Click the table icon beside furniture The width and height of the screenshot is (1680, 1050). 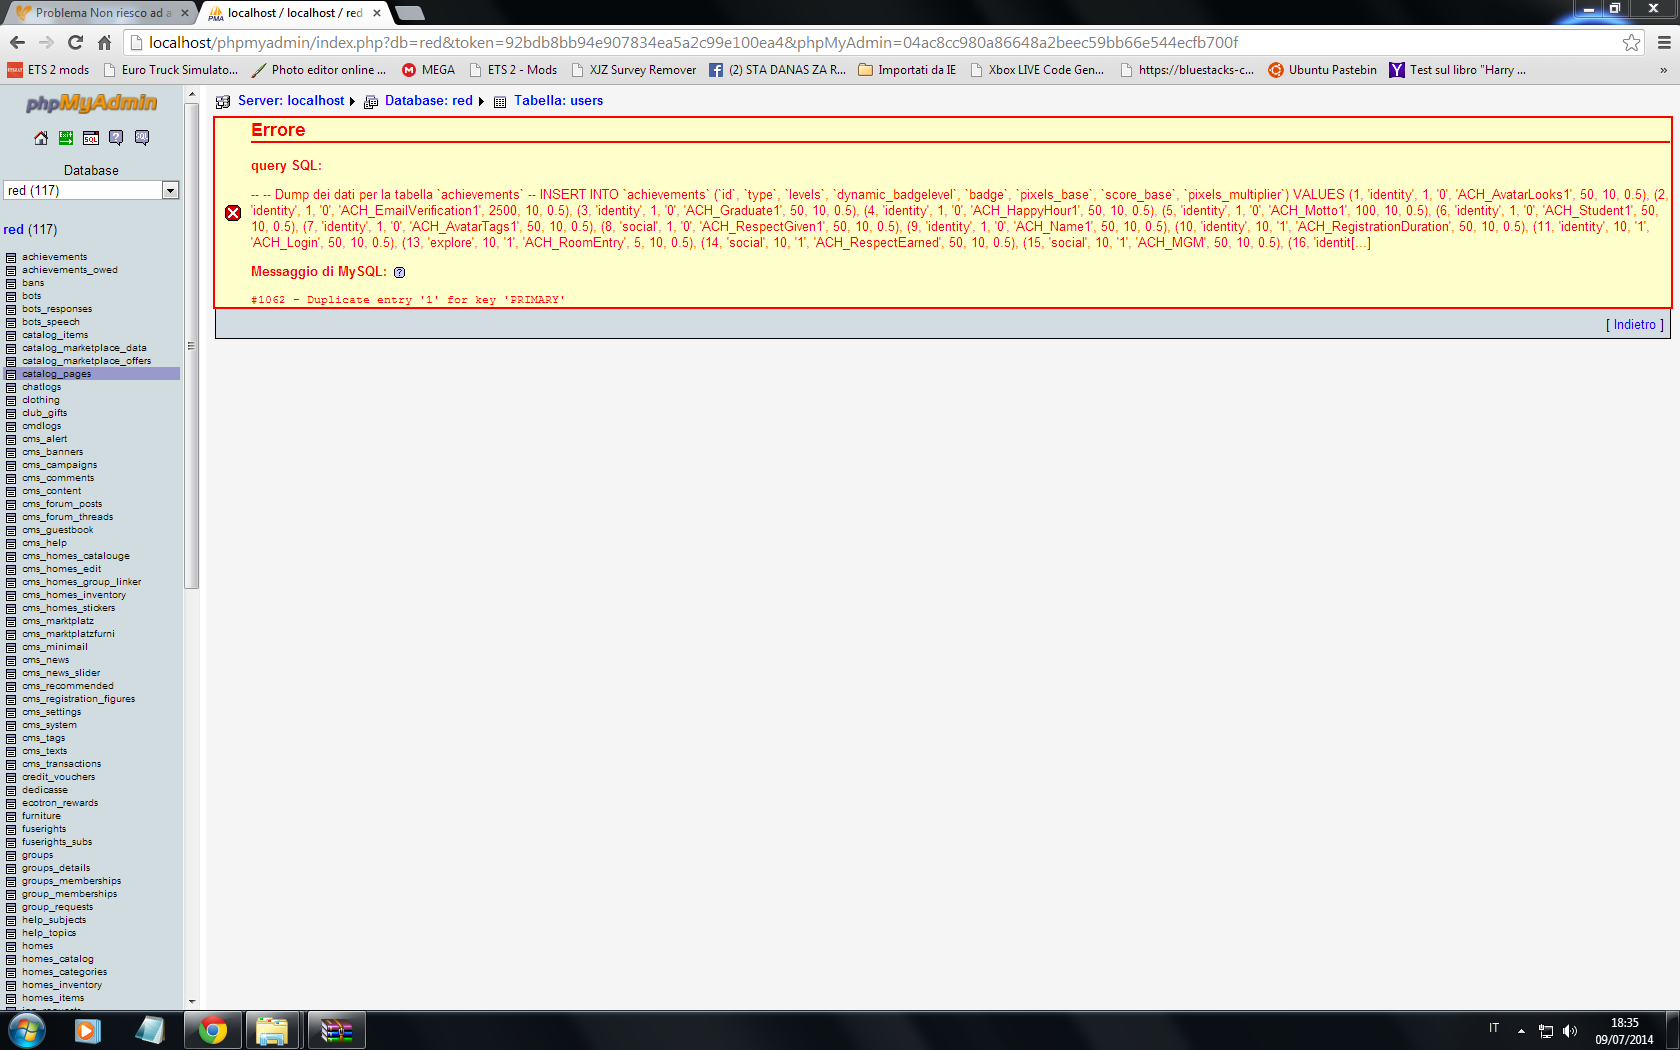[11, 816]
